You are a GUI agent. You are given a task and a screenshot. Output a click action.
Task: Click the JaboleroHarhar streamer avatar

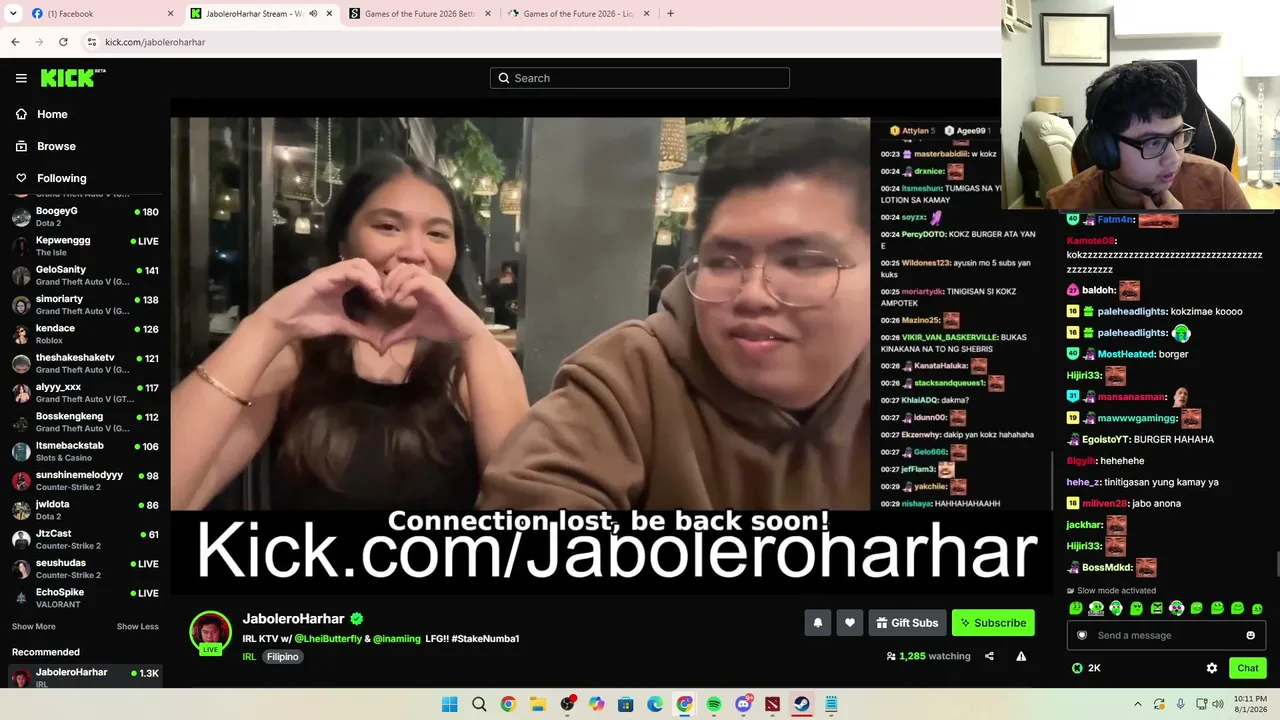click(x=210, y=631)
